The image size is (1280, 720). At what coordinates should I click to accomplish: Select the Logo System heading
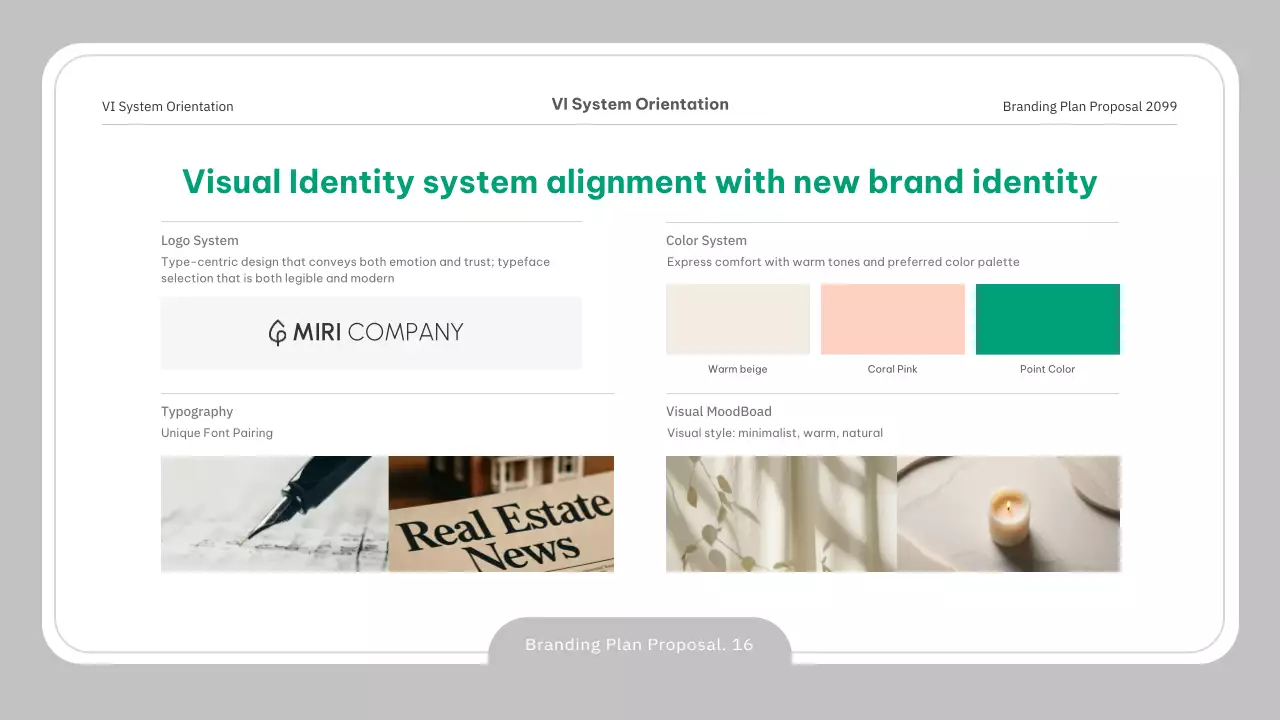coord(200,240)
